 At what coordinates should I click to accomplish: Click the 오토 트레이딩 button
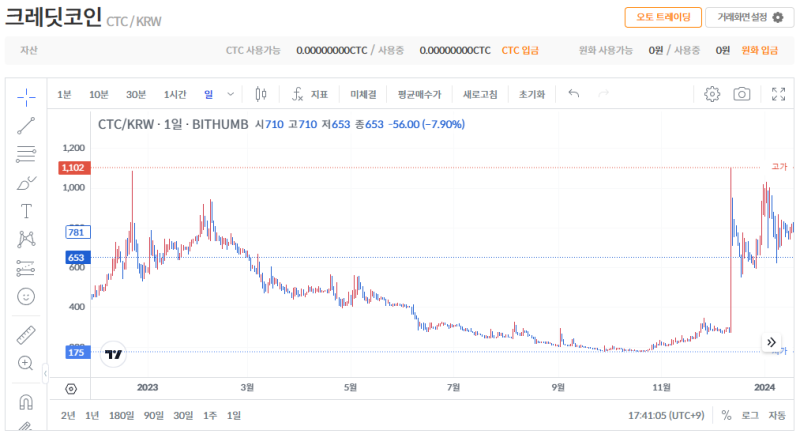663,17
